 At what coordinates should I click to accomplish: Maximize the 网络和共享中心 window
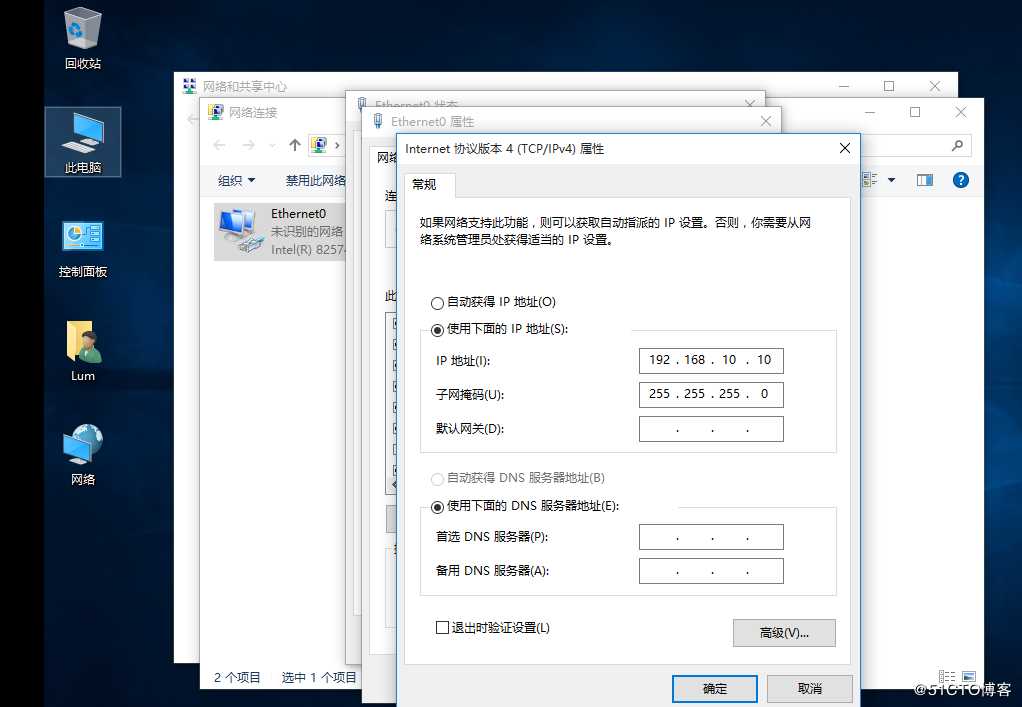point(889,86)
